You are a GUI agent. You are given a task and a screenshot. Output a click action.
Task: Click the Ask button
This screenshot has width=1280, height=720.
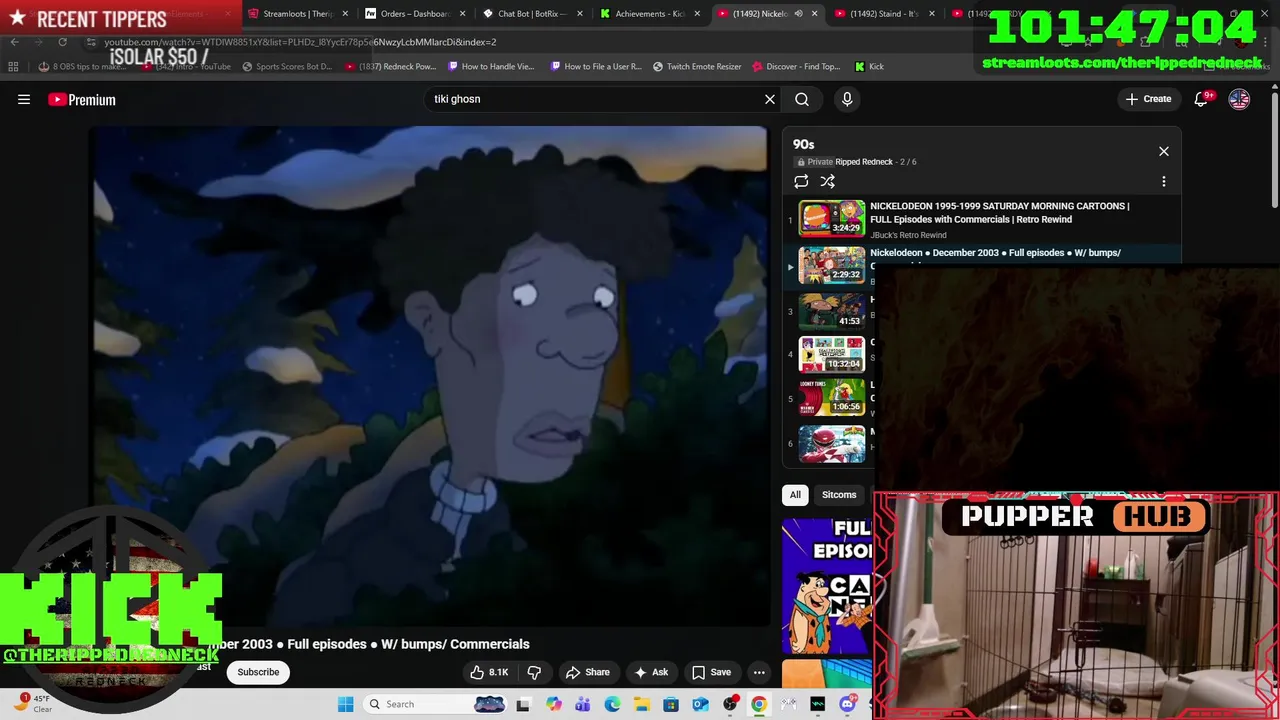[x=651, y=672]
